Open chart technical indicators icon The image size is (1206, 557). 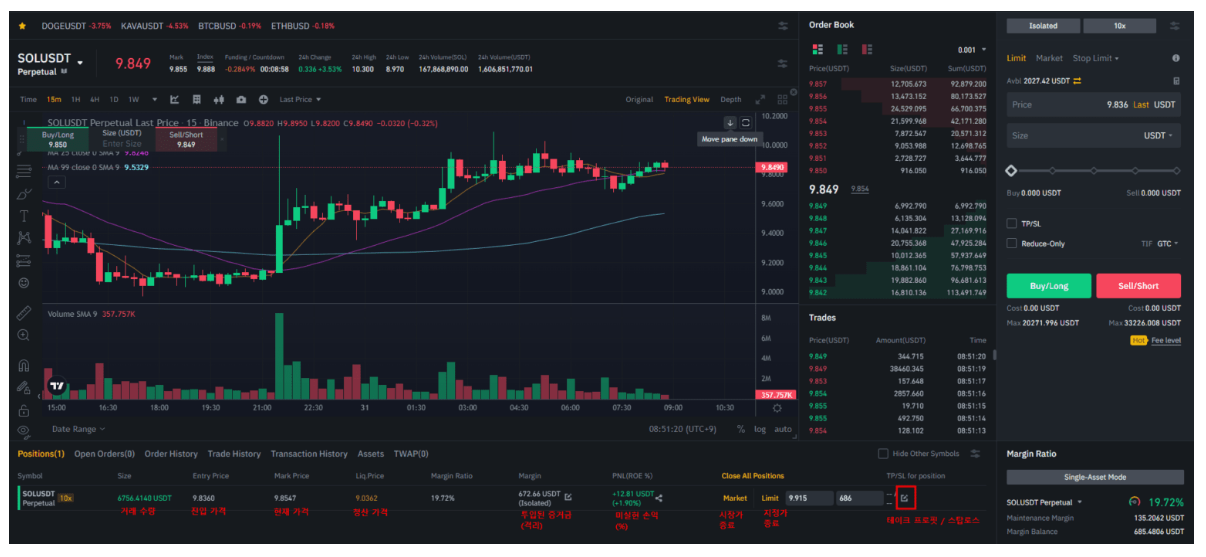tap(174, 99)
